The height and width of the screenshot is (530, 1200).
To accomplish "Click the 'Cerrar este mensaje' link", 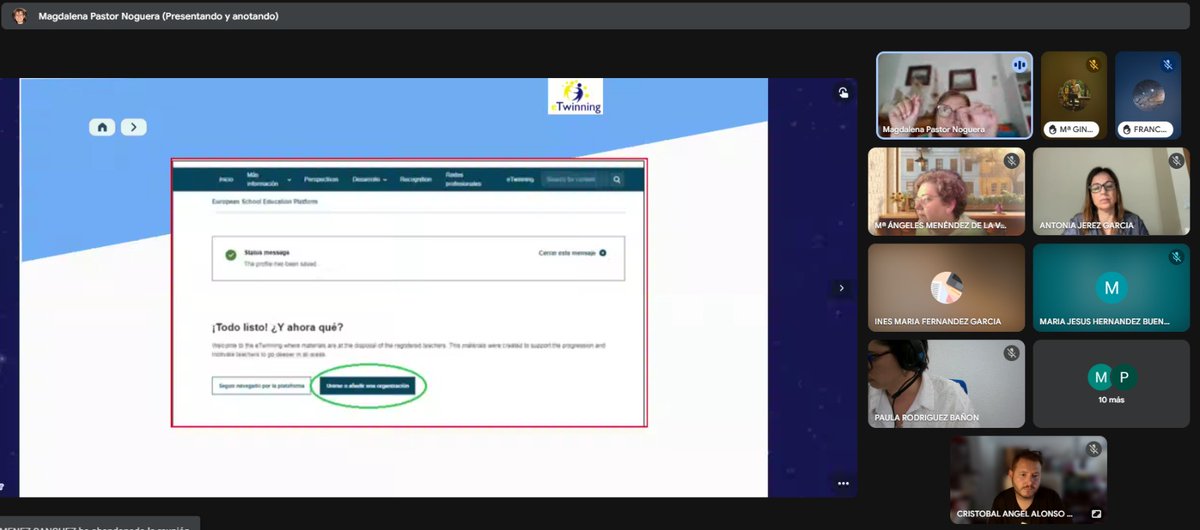I will click(567, 253).
